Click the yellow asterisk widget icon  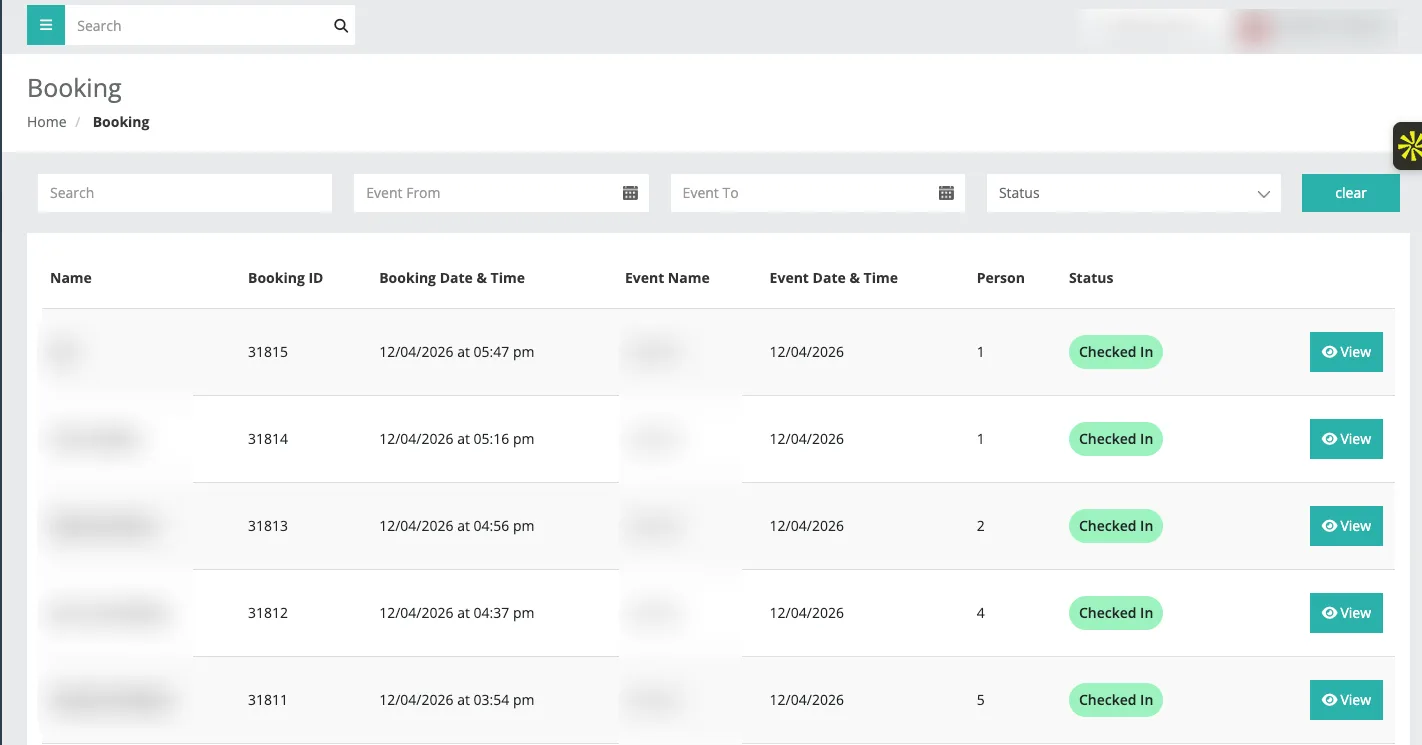[x=1409, y=147]
